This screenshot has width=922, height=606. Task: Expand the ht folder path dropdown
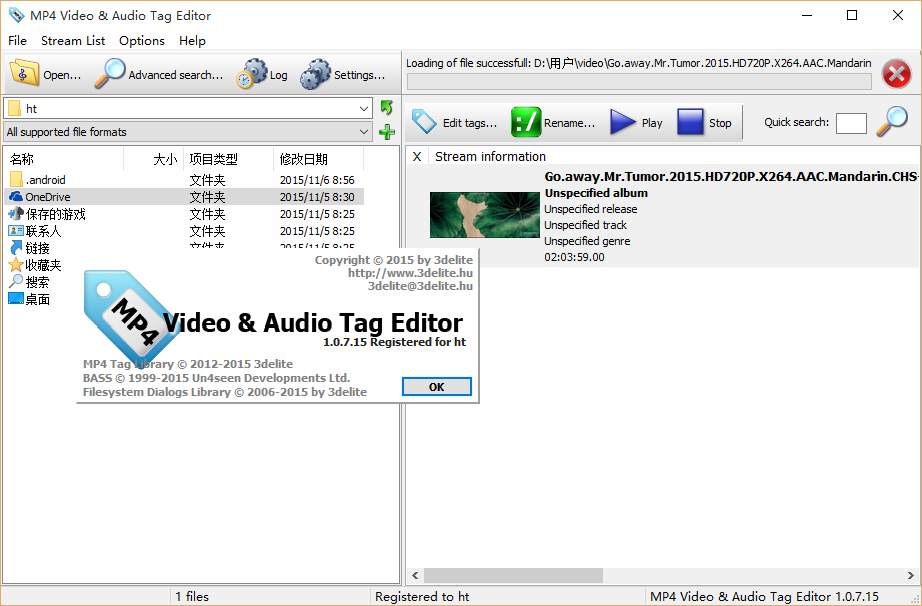point(364,108)
